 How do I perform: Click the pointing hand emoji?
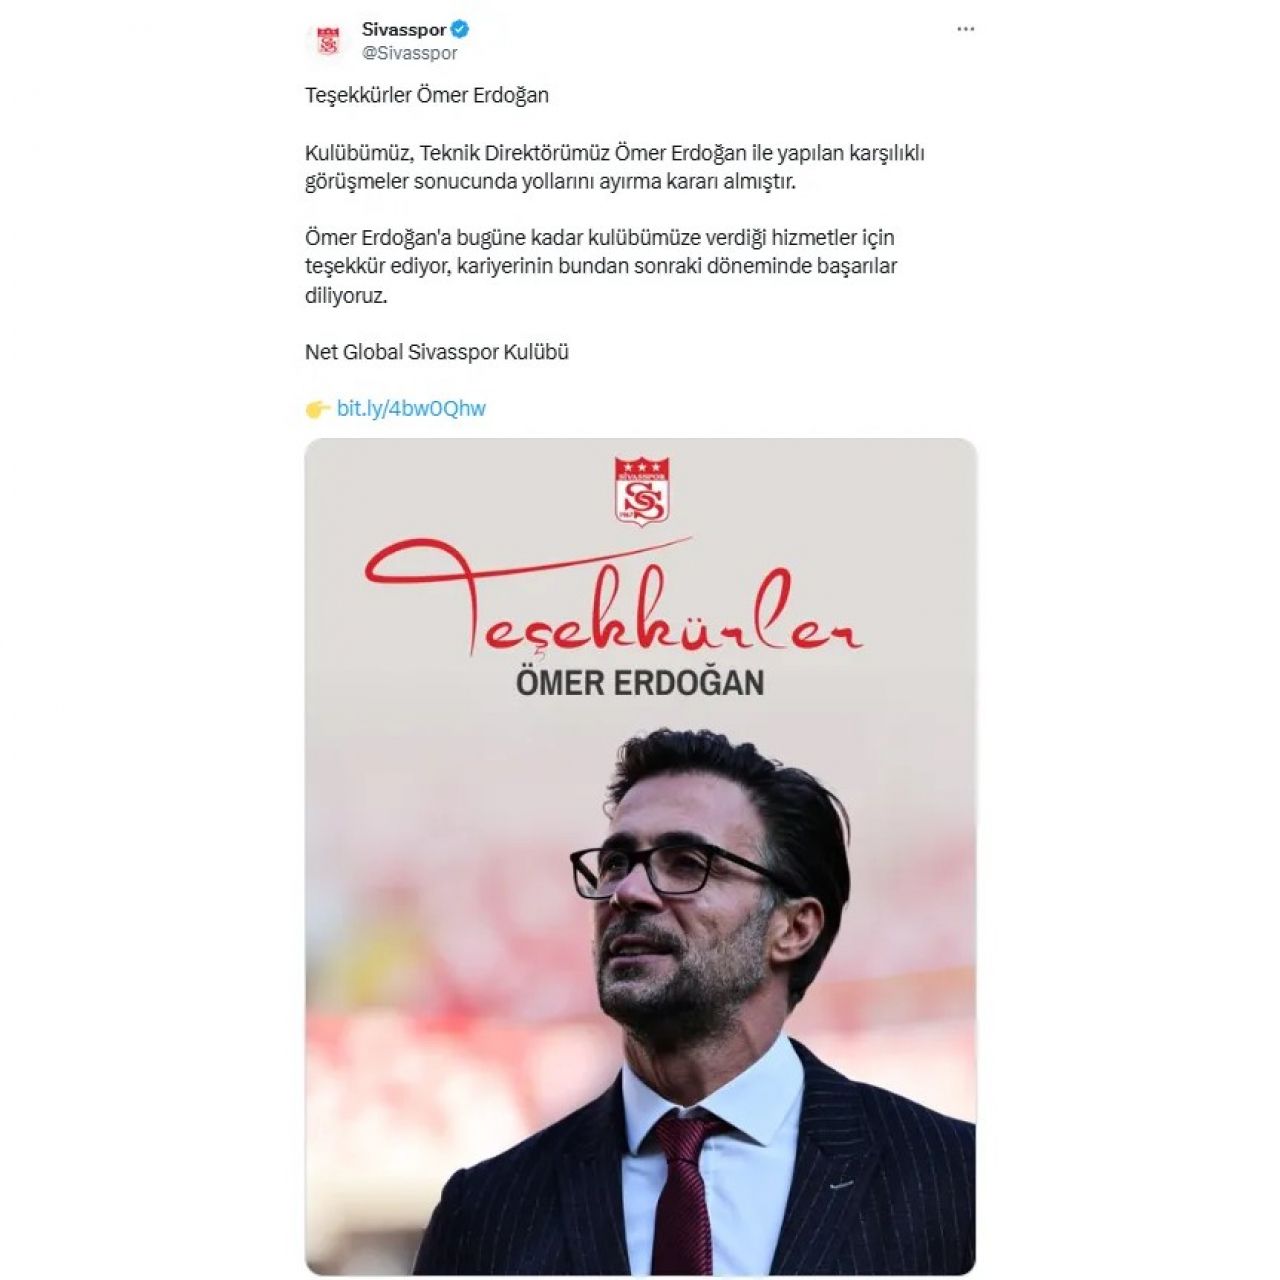(x=318, y=409)
